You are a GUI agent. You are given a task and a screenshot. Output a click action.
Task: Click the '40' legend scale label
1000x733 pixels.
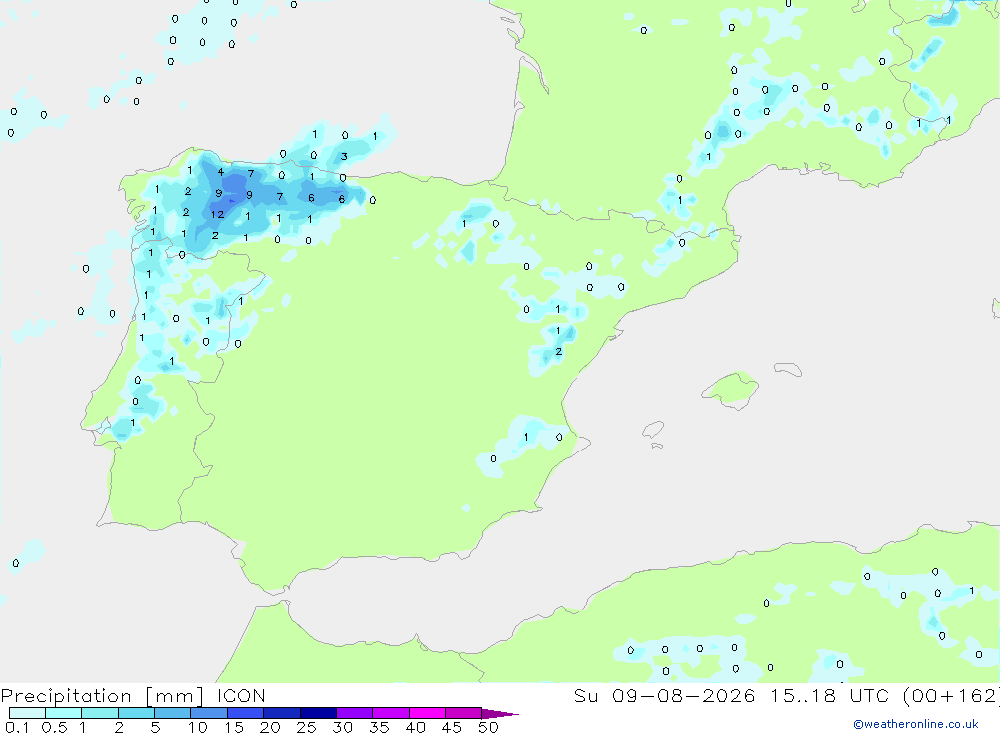pos(416,727)
